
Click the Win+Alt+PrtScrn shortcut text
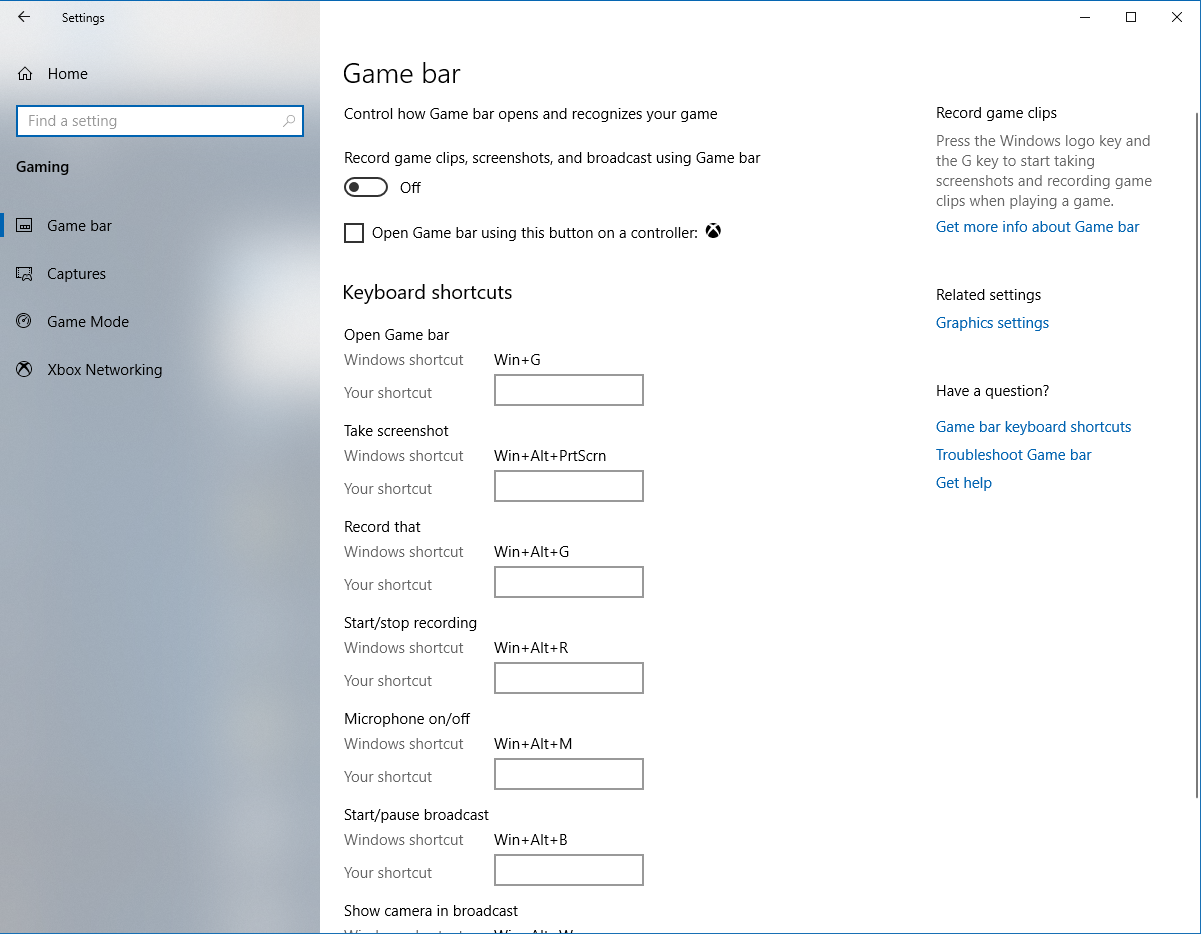coord(550,456)
